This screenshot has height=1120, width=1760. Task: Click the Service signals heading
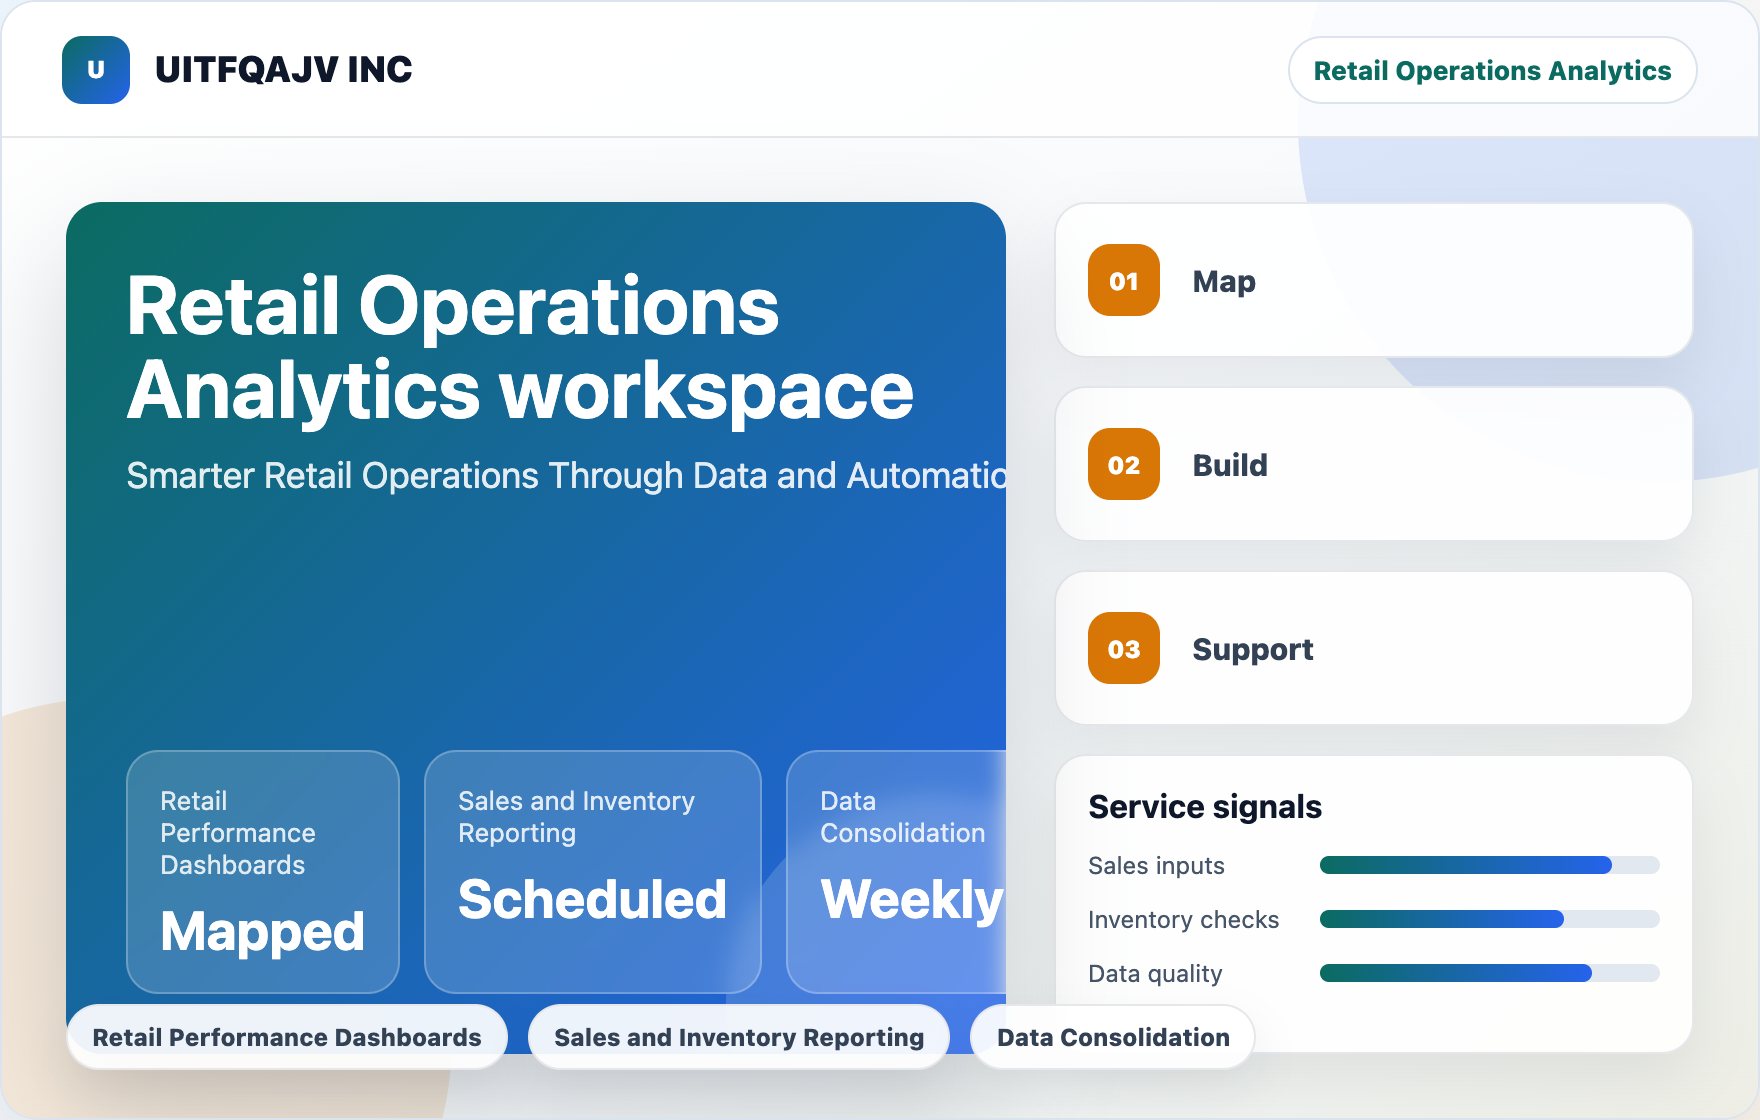(x=1205, y=806)
